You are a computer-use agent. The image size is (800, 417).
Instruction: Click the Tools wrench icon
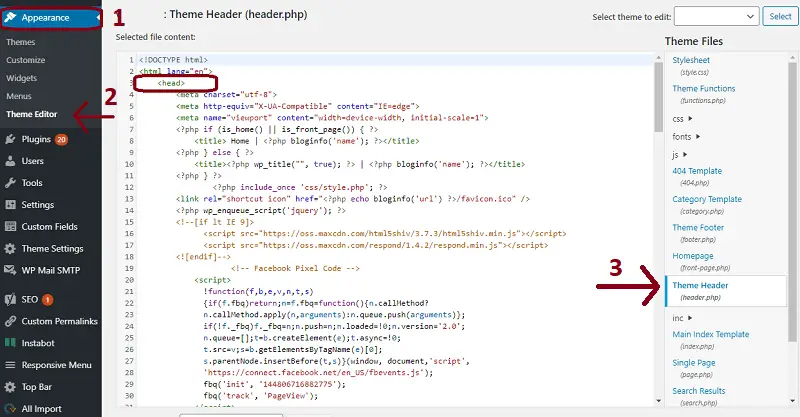coord(10,183)
